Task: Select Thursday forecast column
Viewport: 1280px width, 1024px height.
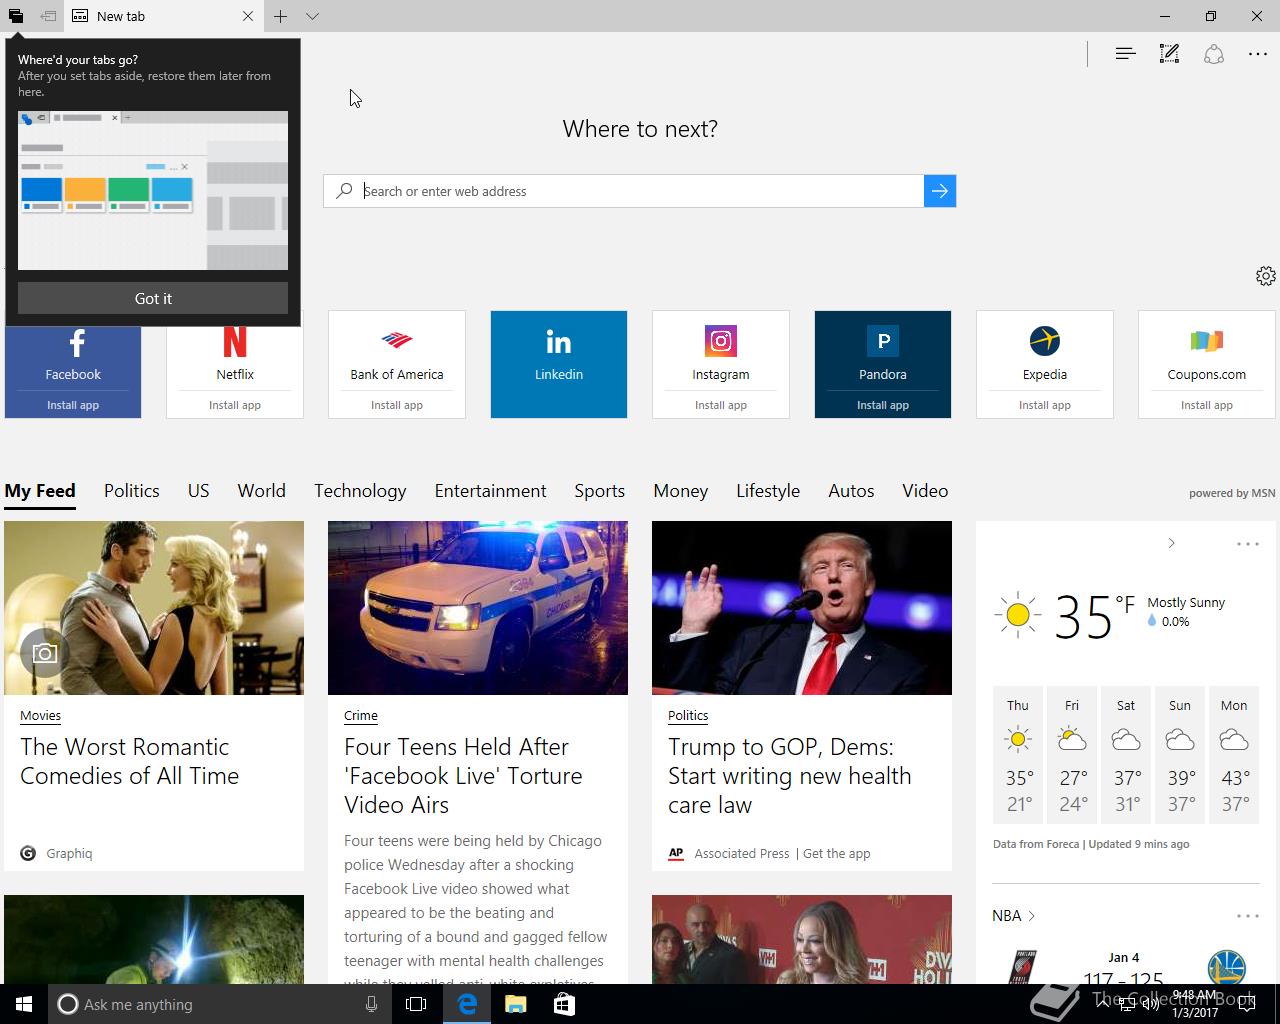Action: [1018, 755]
